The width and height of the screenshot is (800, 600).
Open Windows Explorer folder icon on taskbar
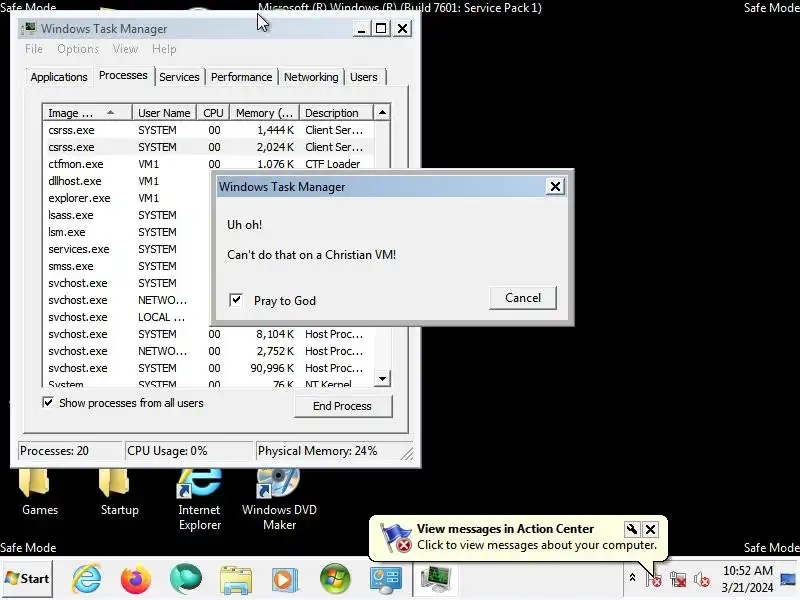coord(236,580)
